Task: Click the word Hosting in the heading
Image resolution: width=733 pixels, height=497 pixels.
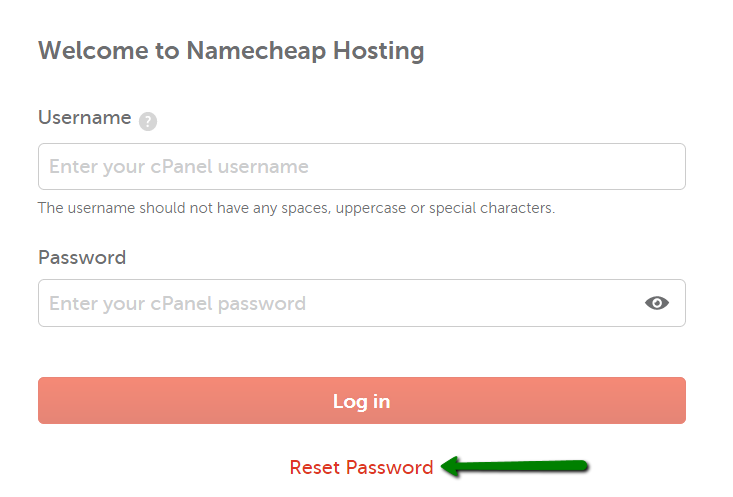Action: tap(379, 50)
